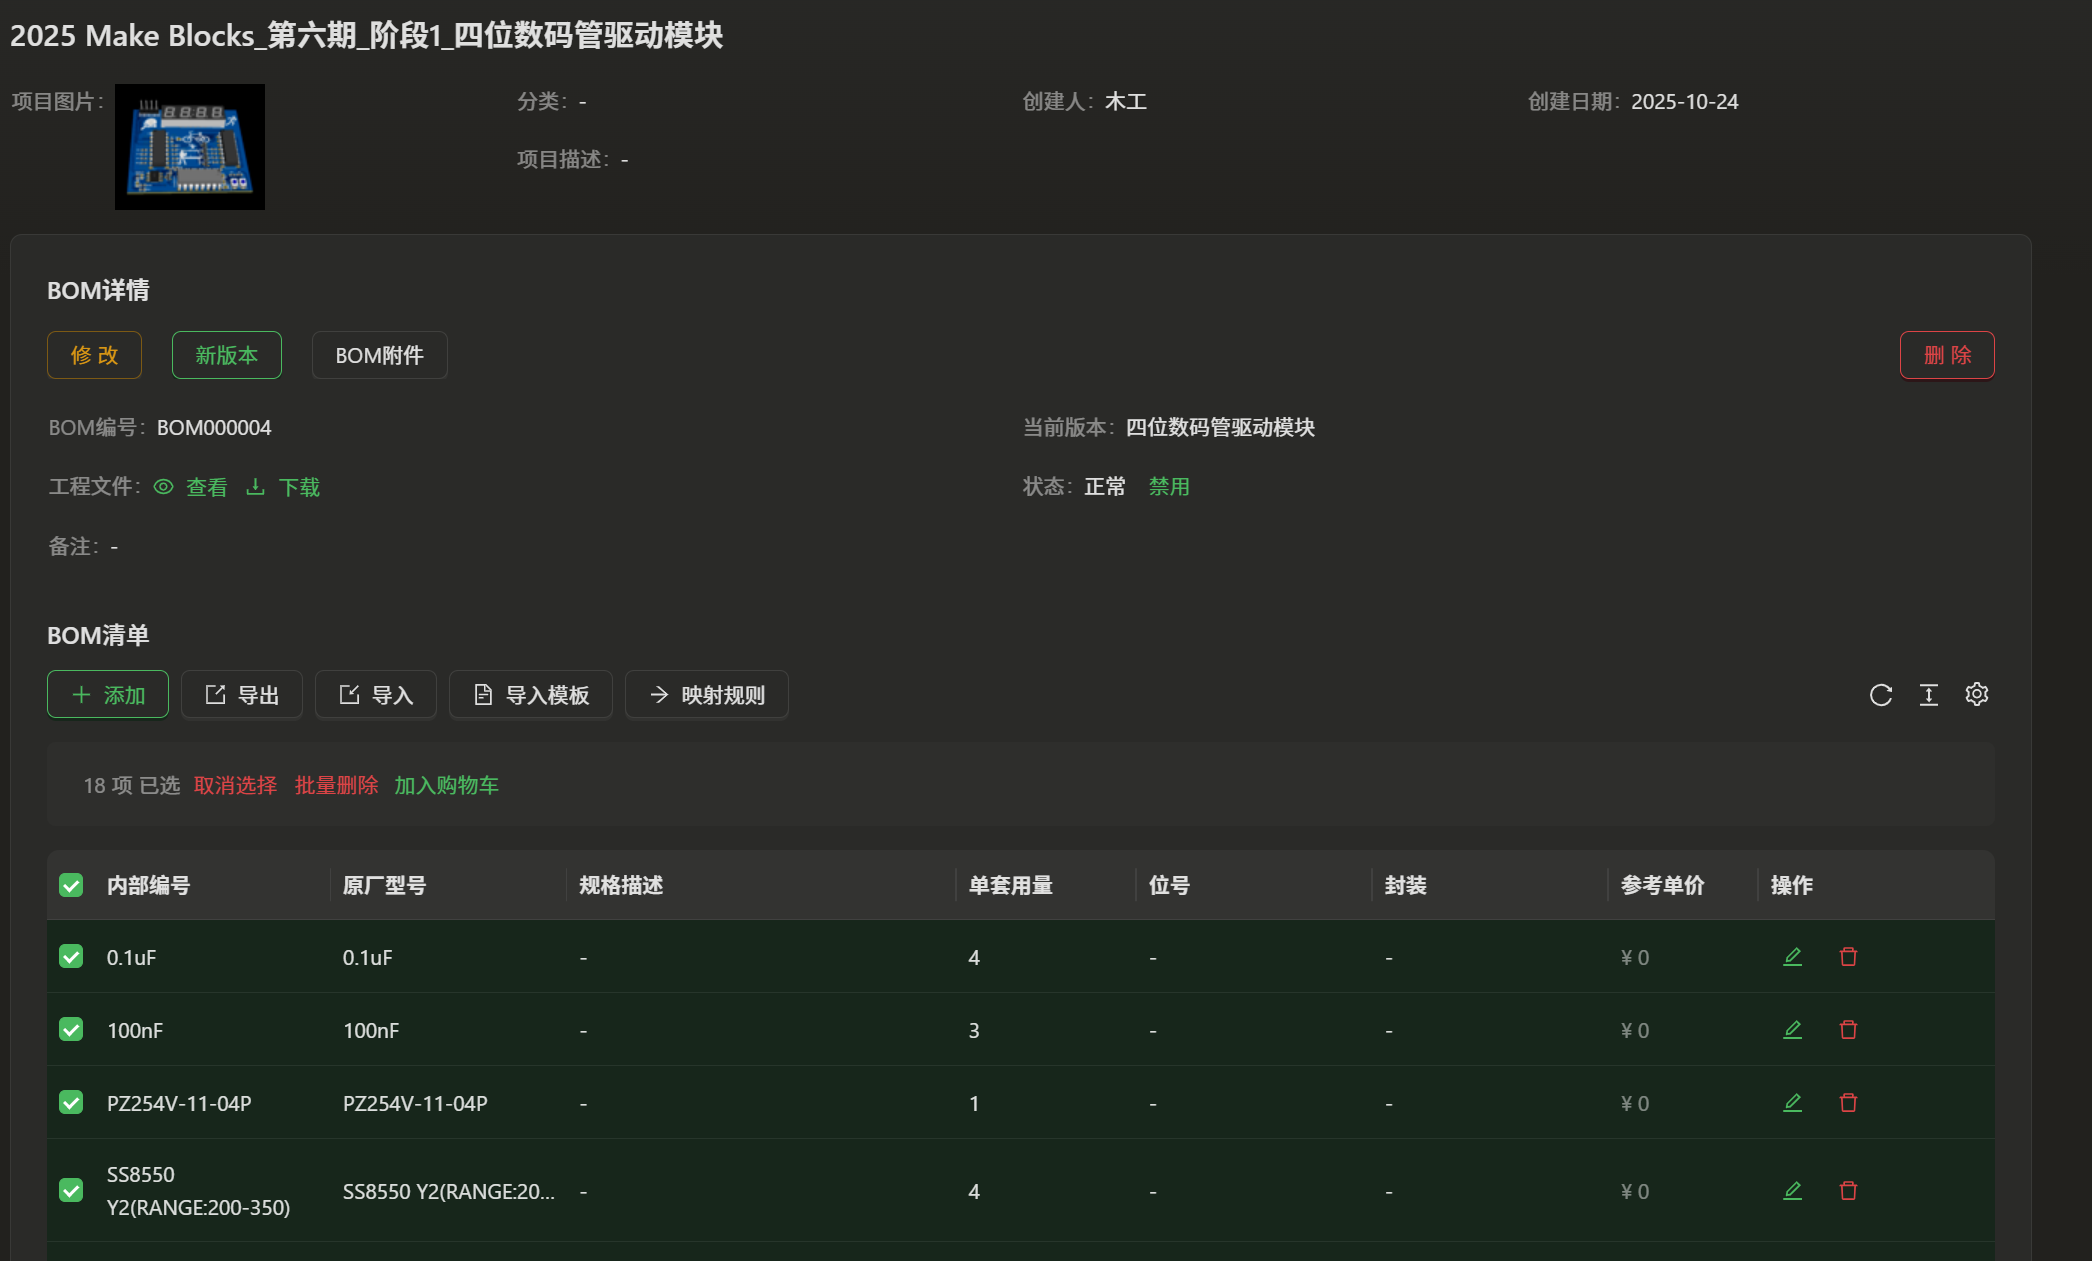The height and width of the screenshot is (1261, 2092).
Task: Deselect the PZ254V-11-04P row checkbox
Action: (71, 1103)
